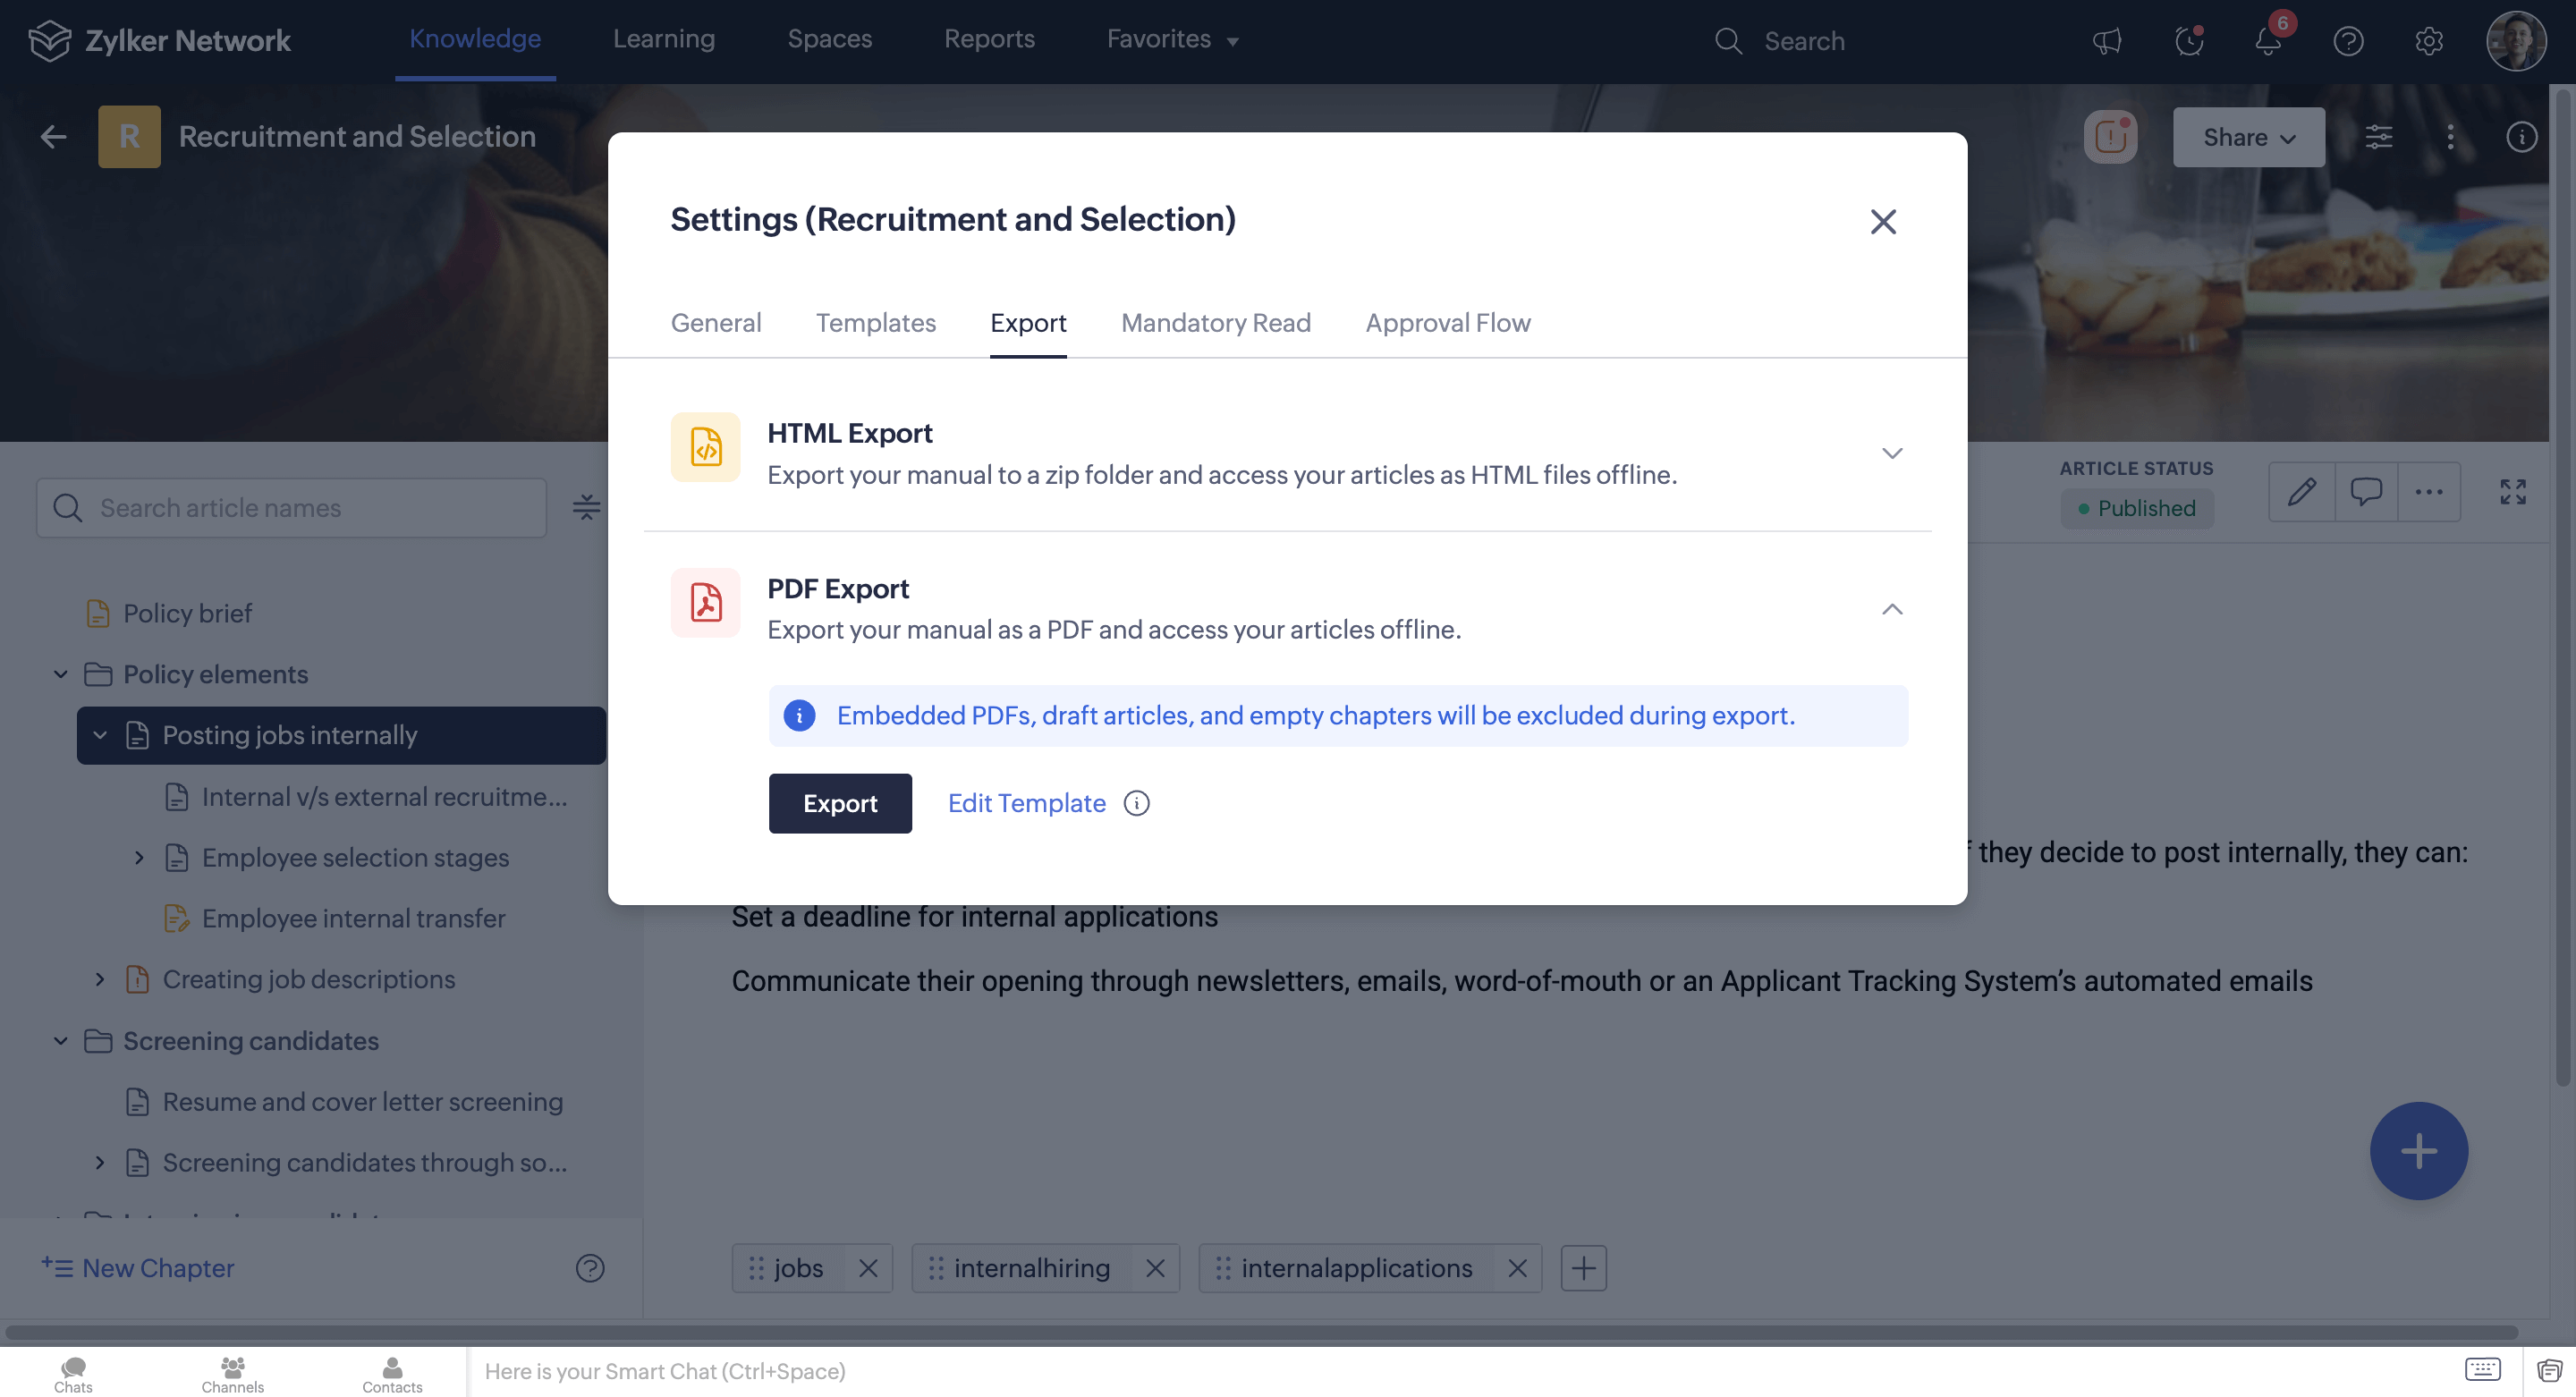Screen dimensions: 2576x1397
Task: Open the Share dropdown
Action: tap(2247, 137)
